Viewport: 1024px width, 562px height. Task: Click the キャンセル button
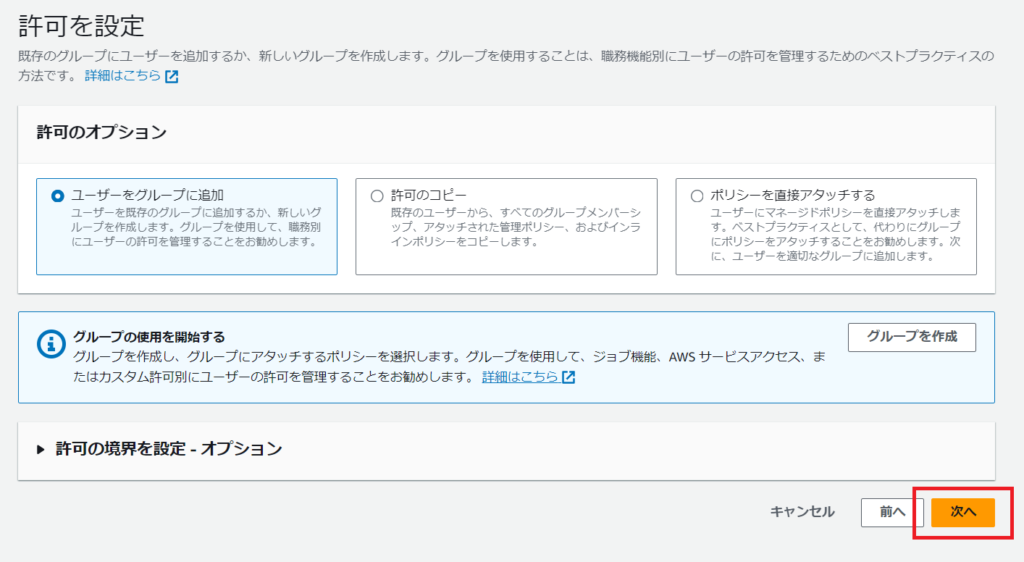click(801, 512)
